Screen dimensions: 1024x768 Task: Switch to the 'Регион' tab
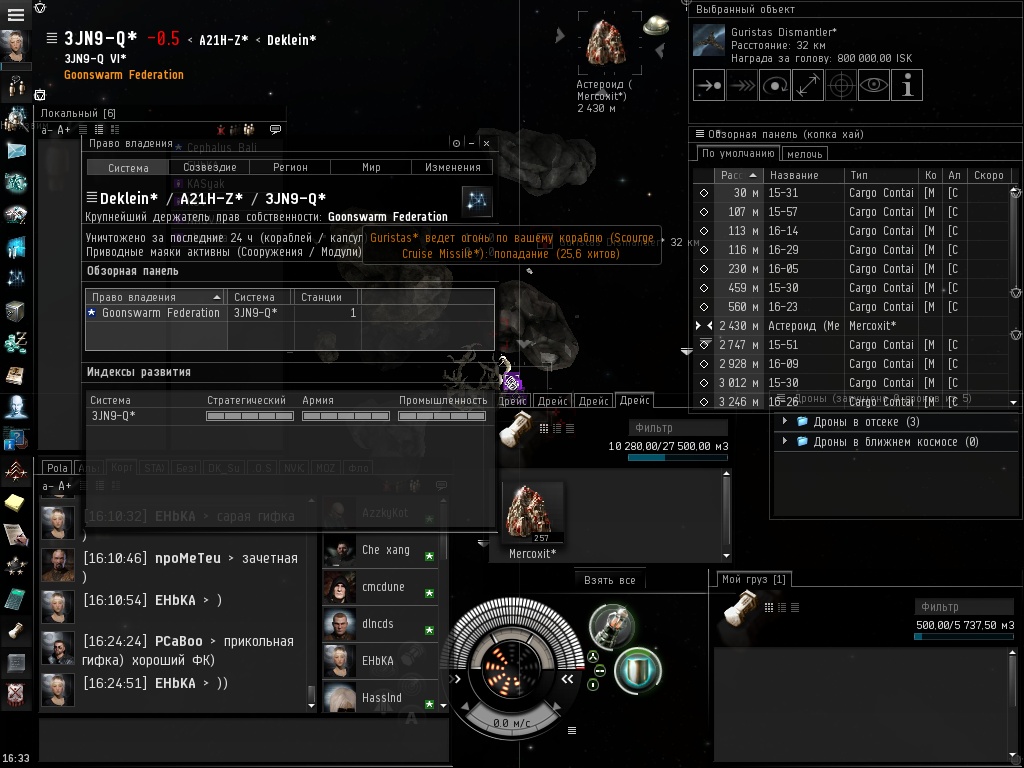click(290, 167)
